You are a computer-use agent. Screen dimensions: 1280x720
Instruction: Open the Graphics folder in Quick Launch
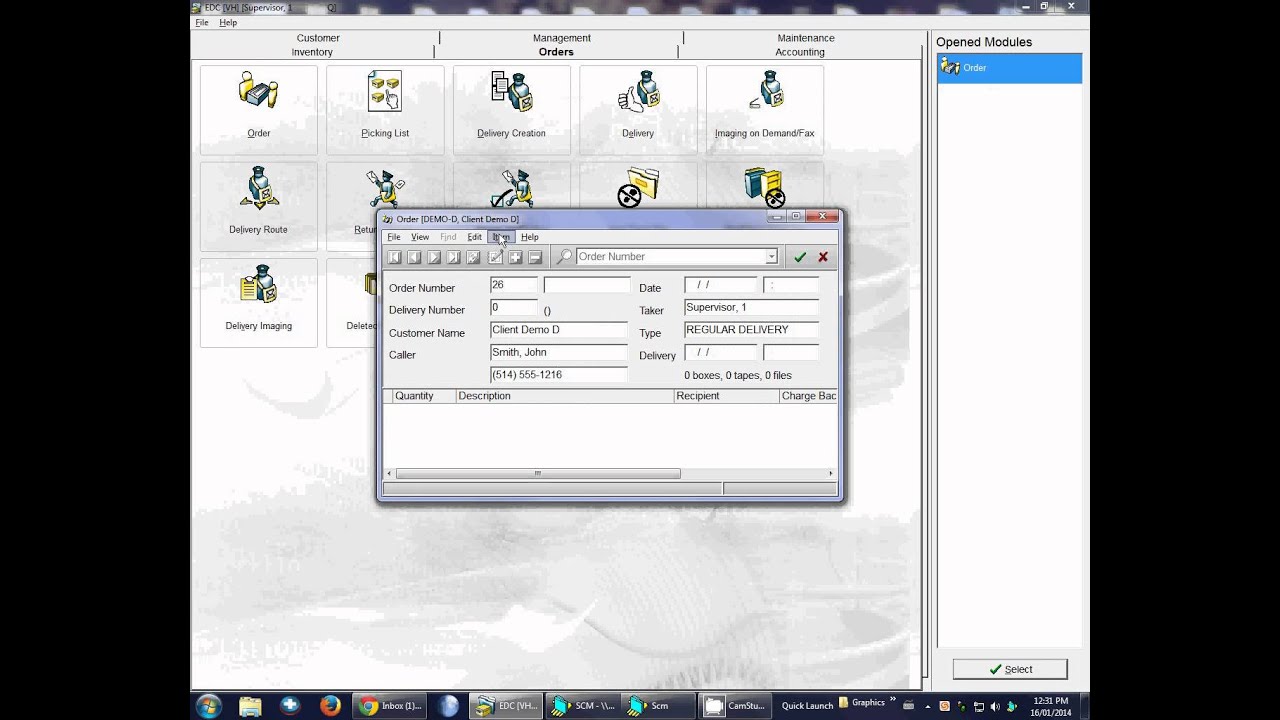click(x=861, y=703)
